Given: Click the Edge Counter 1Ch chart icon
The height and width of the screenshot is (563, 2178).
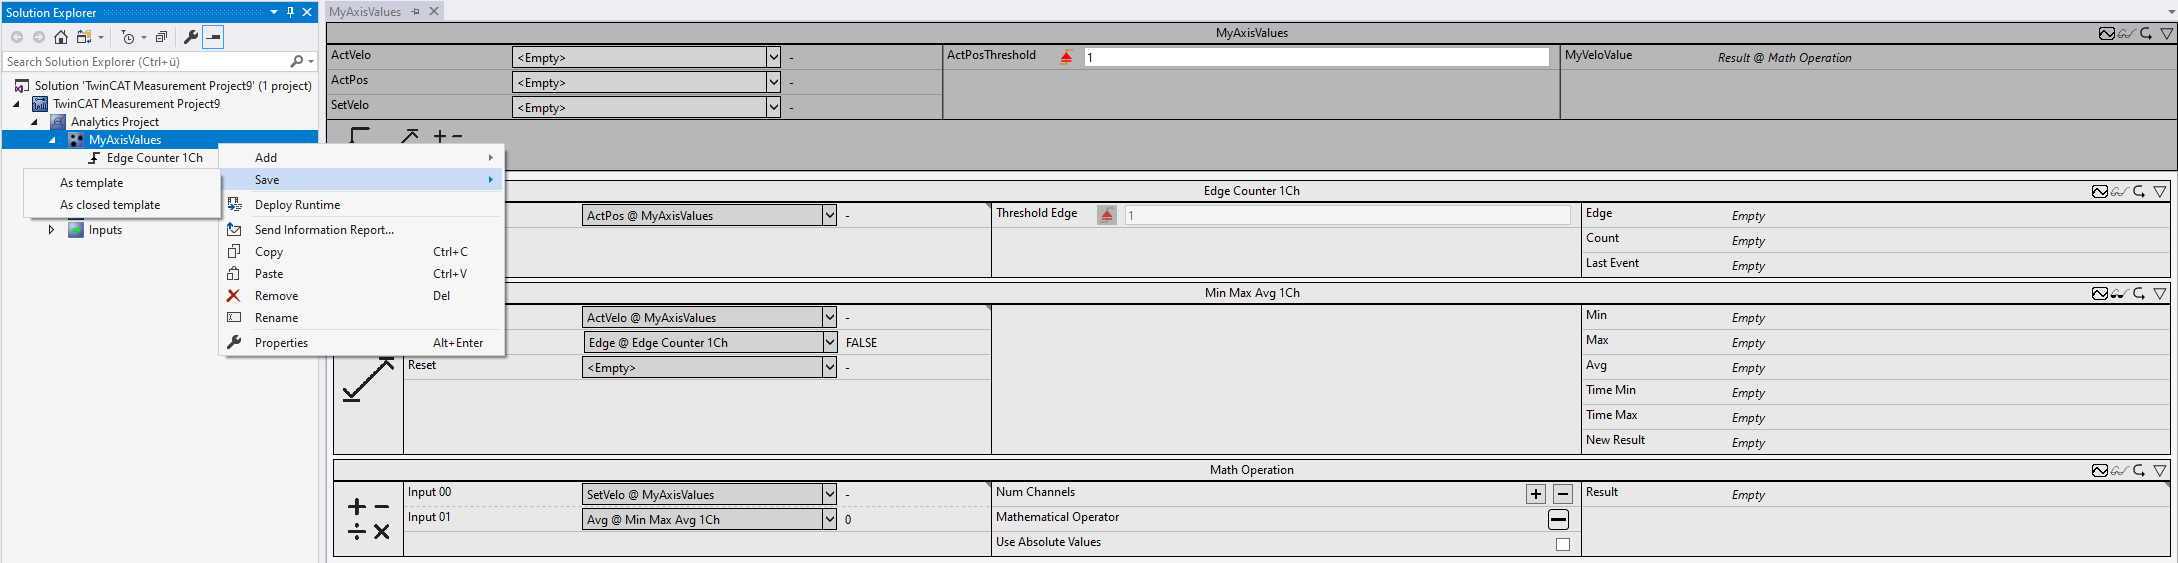Looking at the screenshot, I should [x=2100, y=191].
